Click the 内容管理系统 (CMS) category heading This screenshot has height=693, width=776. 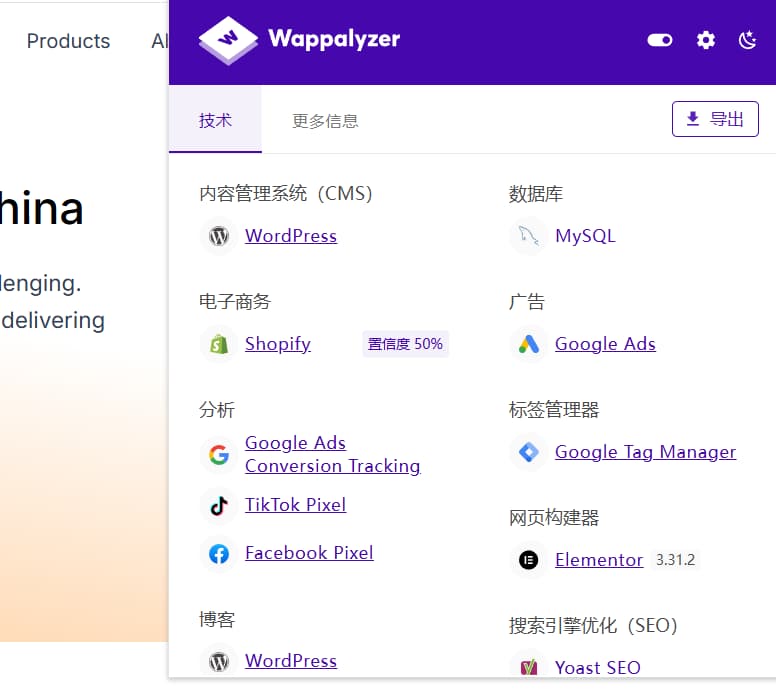(x=286, y=194)
